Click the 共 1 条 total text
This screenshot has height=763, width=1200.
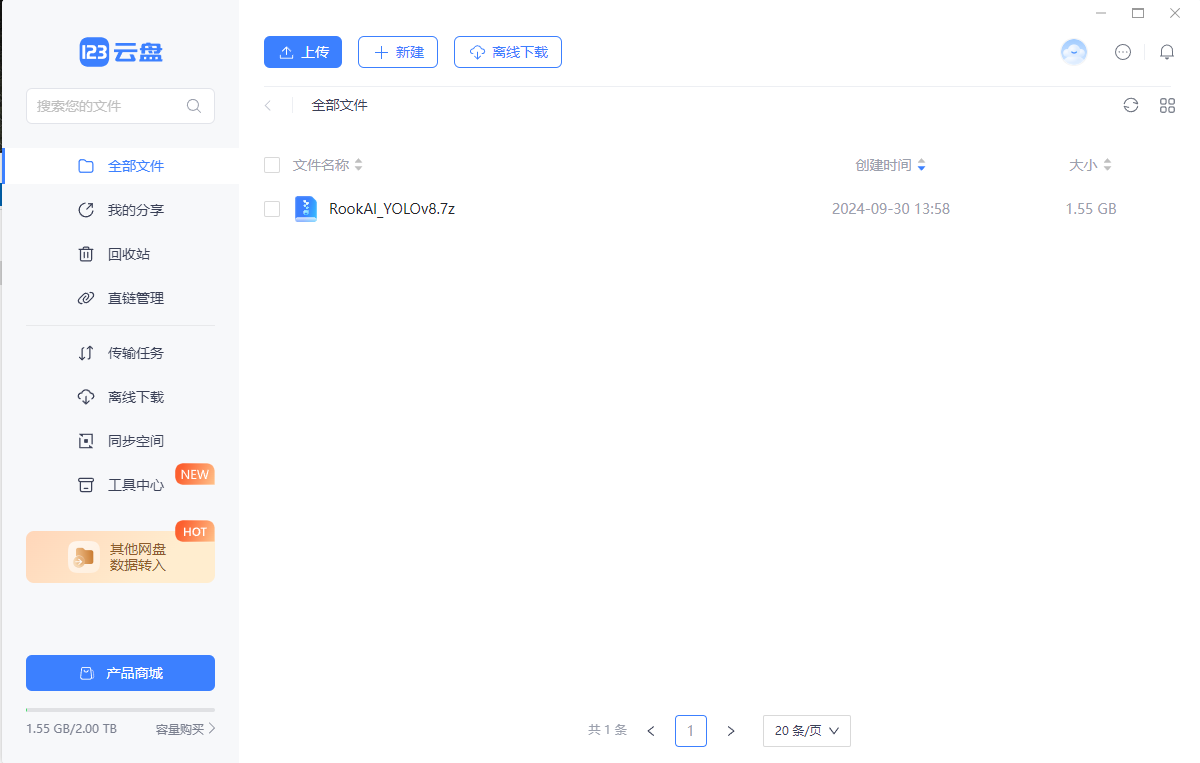click(608, 730)
